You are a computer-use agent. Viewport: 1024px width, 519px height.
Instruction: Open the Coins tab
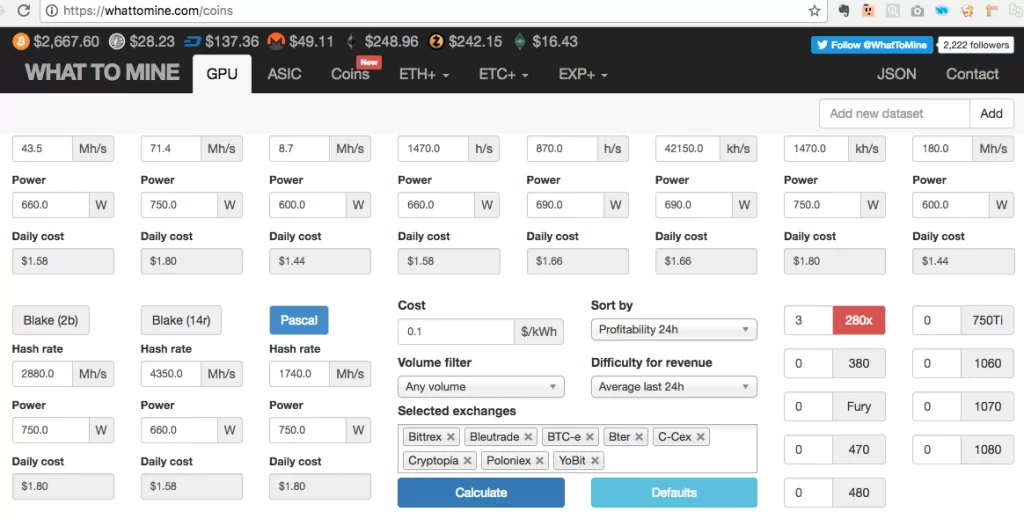click(x=350, y=74)
